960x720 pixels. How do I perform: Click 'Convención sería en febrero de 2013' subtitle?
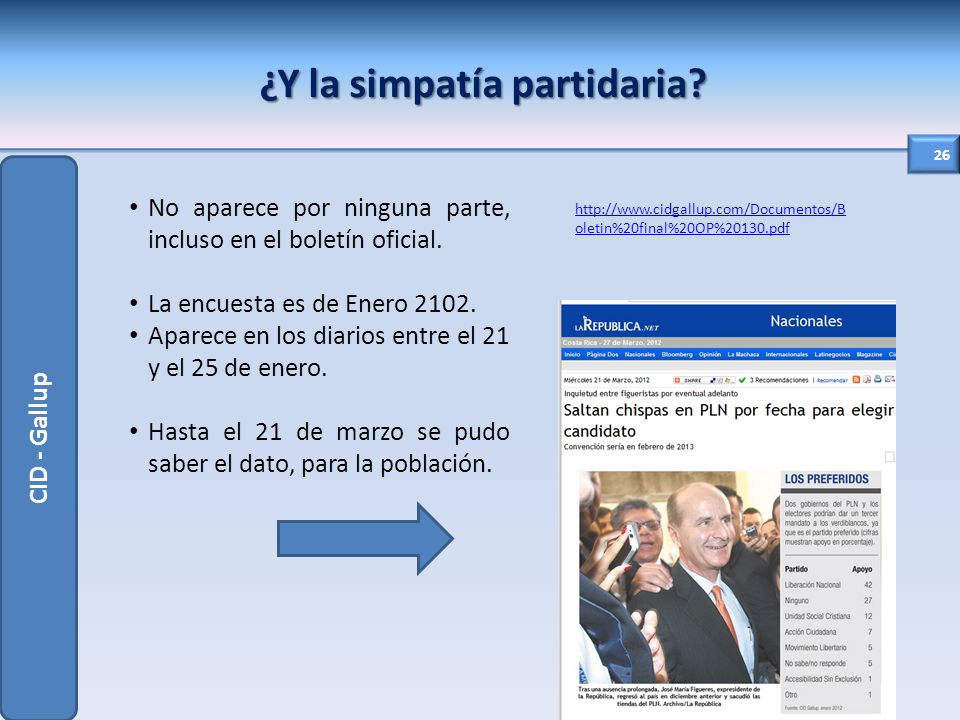629,447
